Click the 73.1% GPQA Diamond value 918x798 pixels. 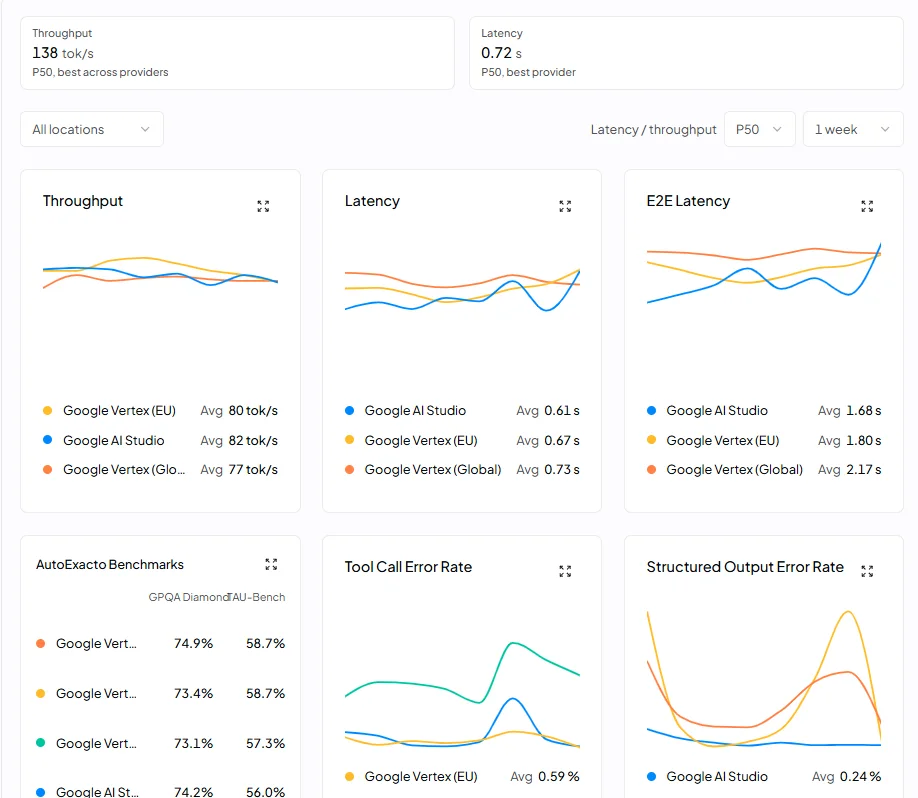193,744
